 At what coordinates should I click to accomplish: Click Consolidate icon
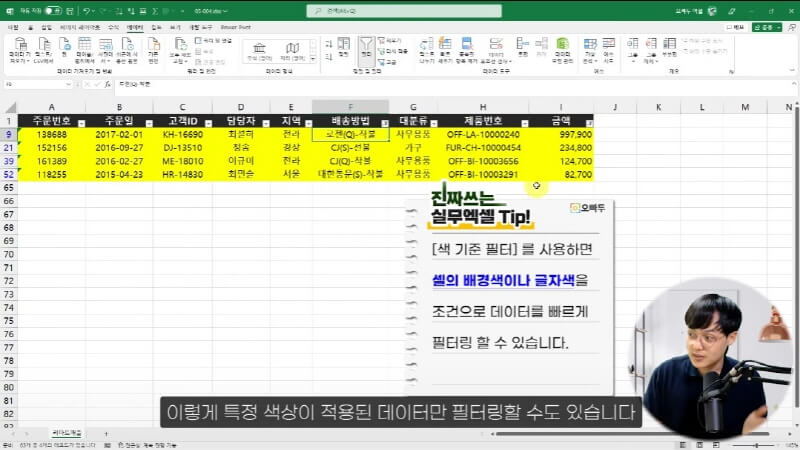[522, 47]
